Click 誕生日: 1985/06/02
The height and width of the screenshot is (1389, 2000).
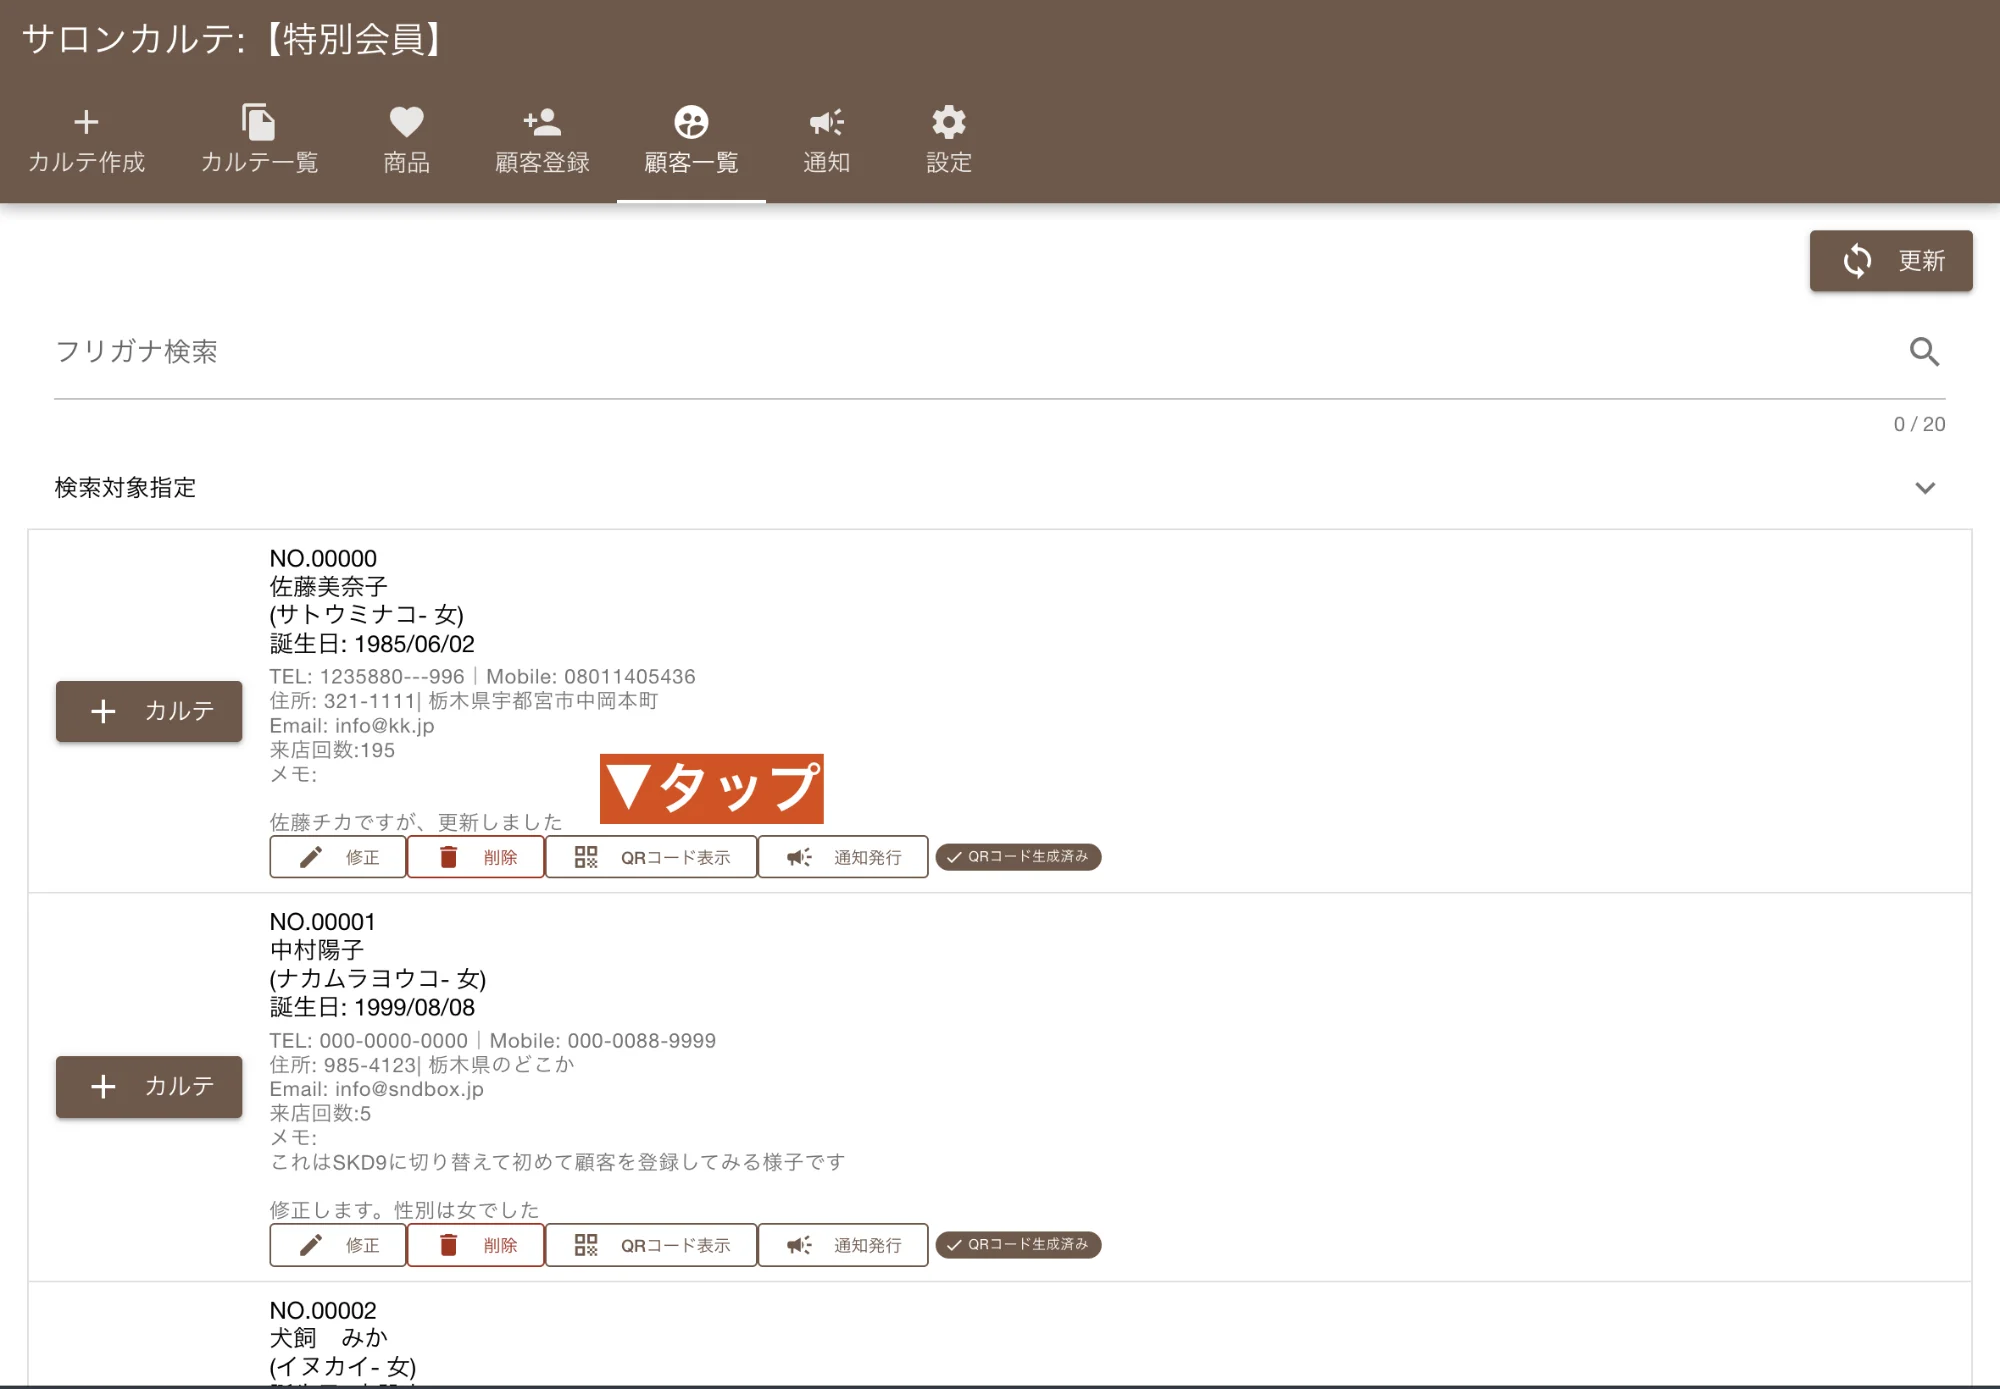coord(372,644)
